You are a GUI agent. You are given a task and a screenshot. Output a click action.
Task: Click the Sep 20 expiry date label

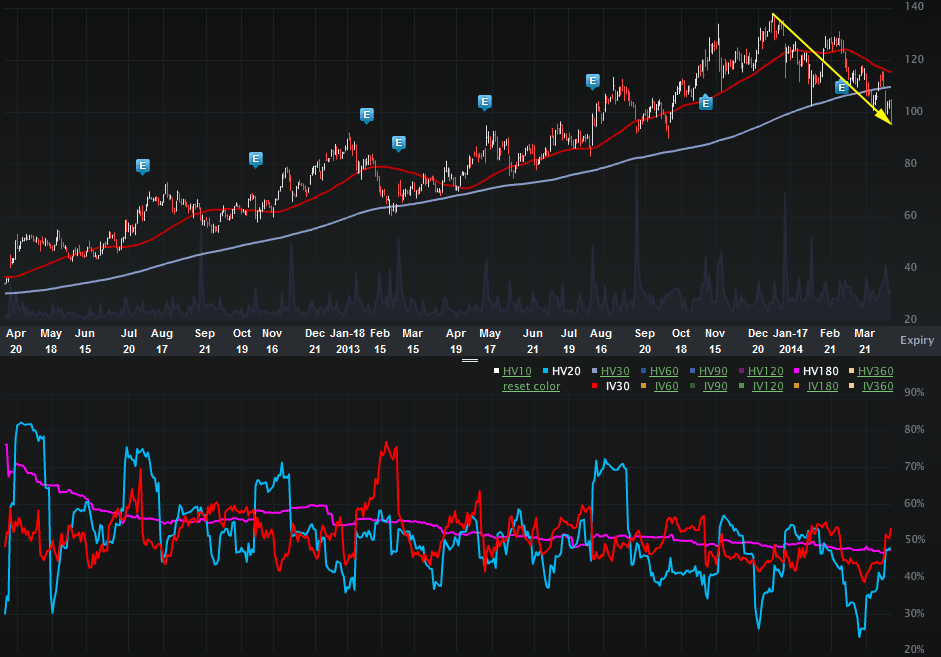click(645, 341)
